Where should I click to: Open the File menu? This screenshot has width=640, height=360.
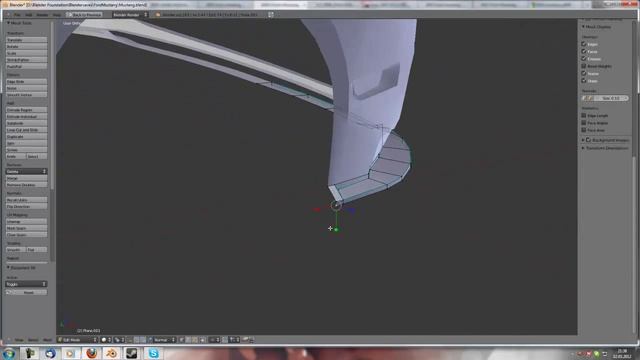pos(17,15)
